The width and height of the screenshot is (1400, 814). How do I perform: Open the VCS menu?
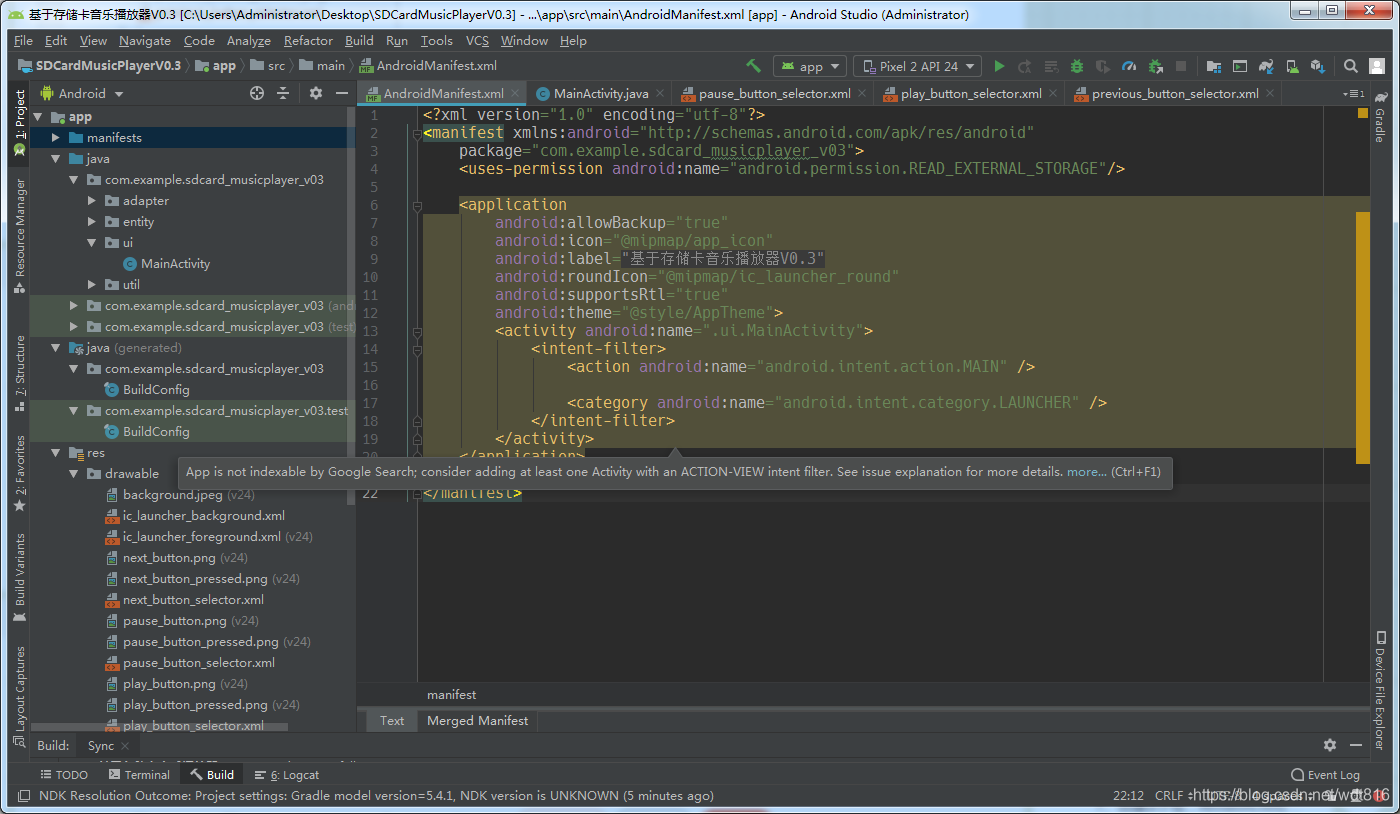click(477, 40)
